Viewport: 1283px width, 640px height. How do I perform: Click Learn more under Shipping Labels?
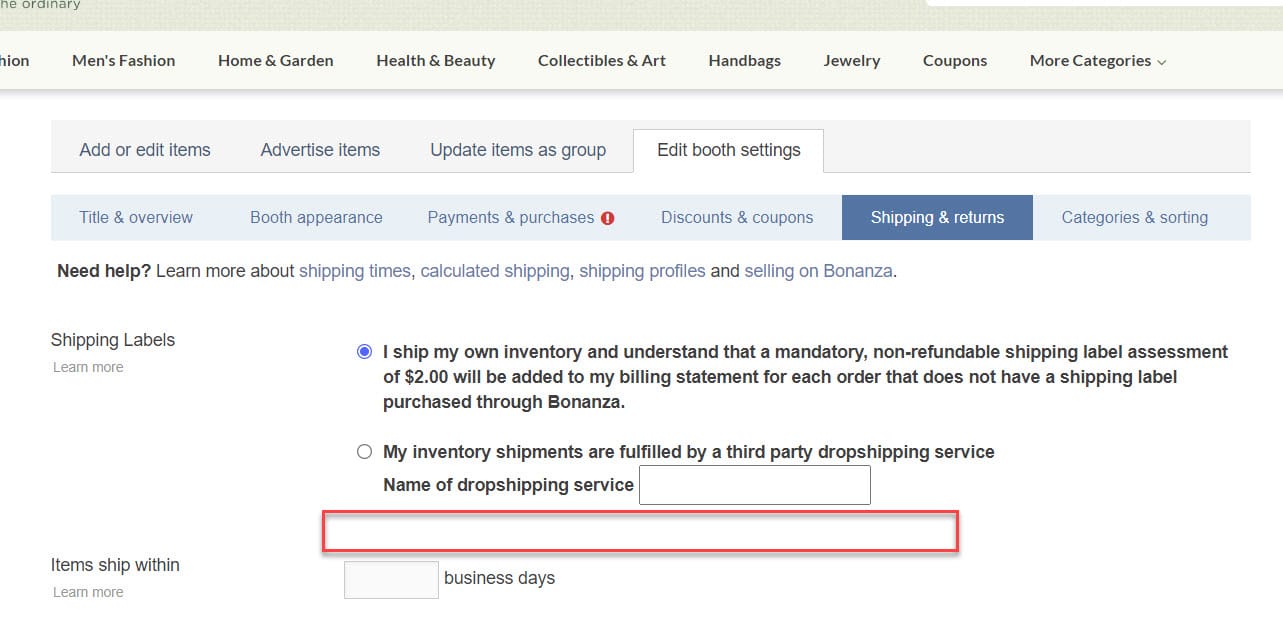(88, 367)
